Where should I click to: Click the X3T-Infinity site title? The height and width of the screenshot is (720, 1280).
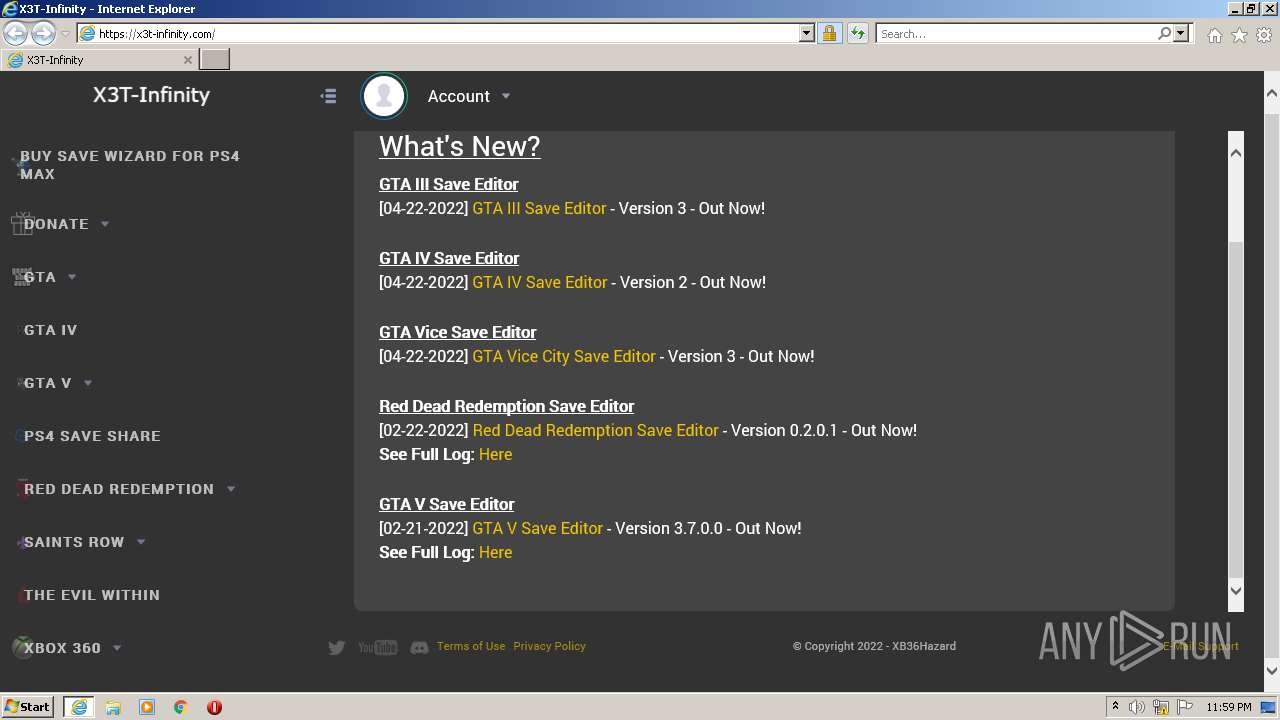point(151,95)
